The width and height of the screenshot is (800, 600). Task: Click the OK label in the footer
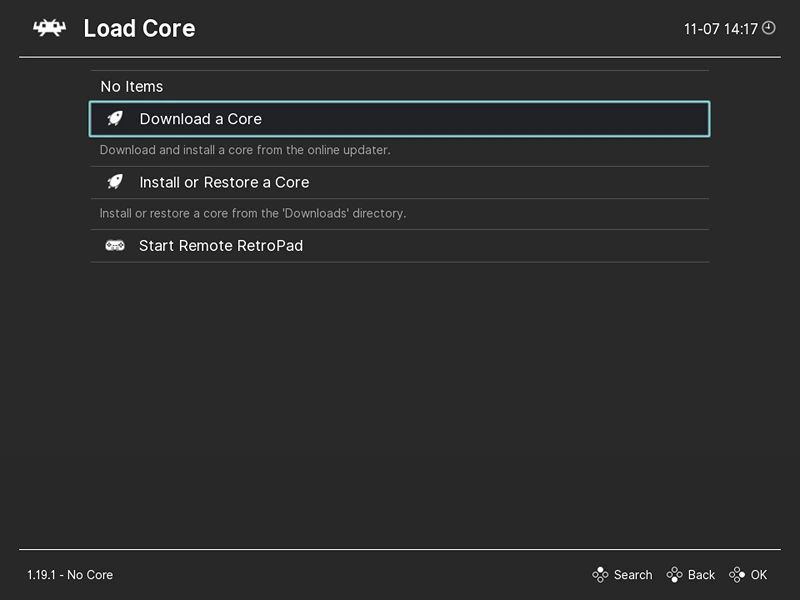click(759, 575)
